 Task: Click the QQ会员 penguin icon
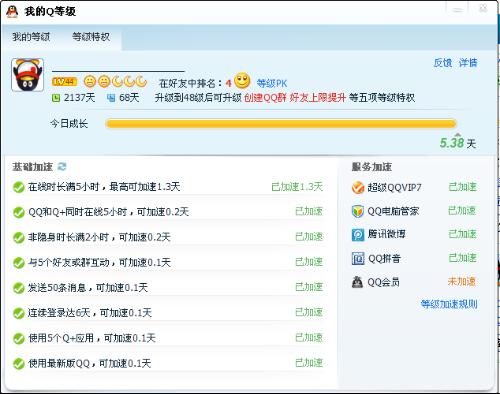(358, 282)
